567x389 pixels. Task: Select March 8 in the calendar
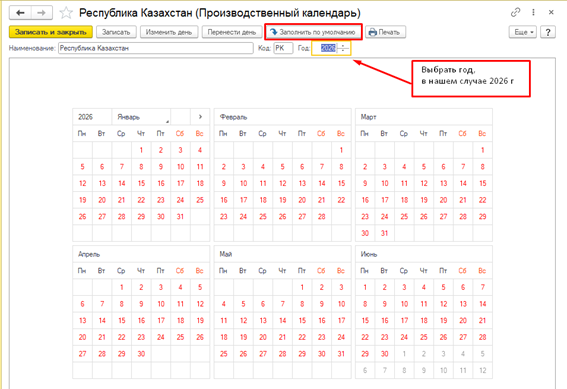pyautogui.click(x=482, y=167)
